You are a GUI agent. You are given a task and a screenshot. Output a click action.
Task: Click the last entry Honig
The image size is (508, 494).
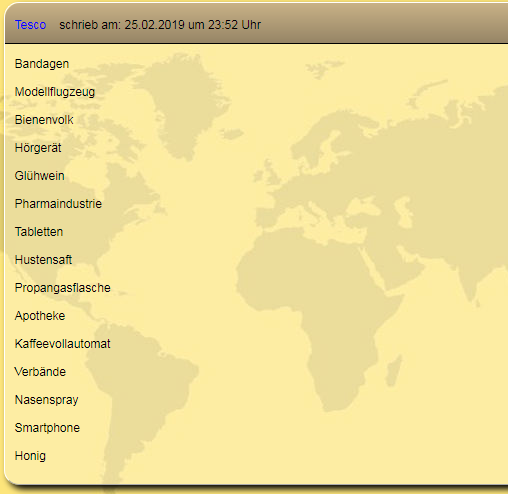click(x=30, y=456)
